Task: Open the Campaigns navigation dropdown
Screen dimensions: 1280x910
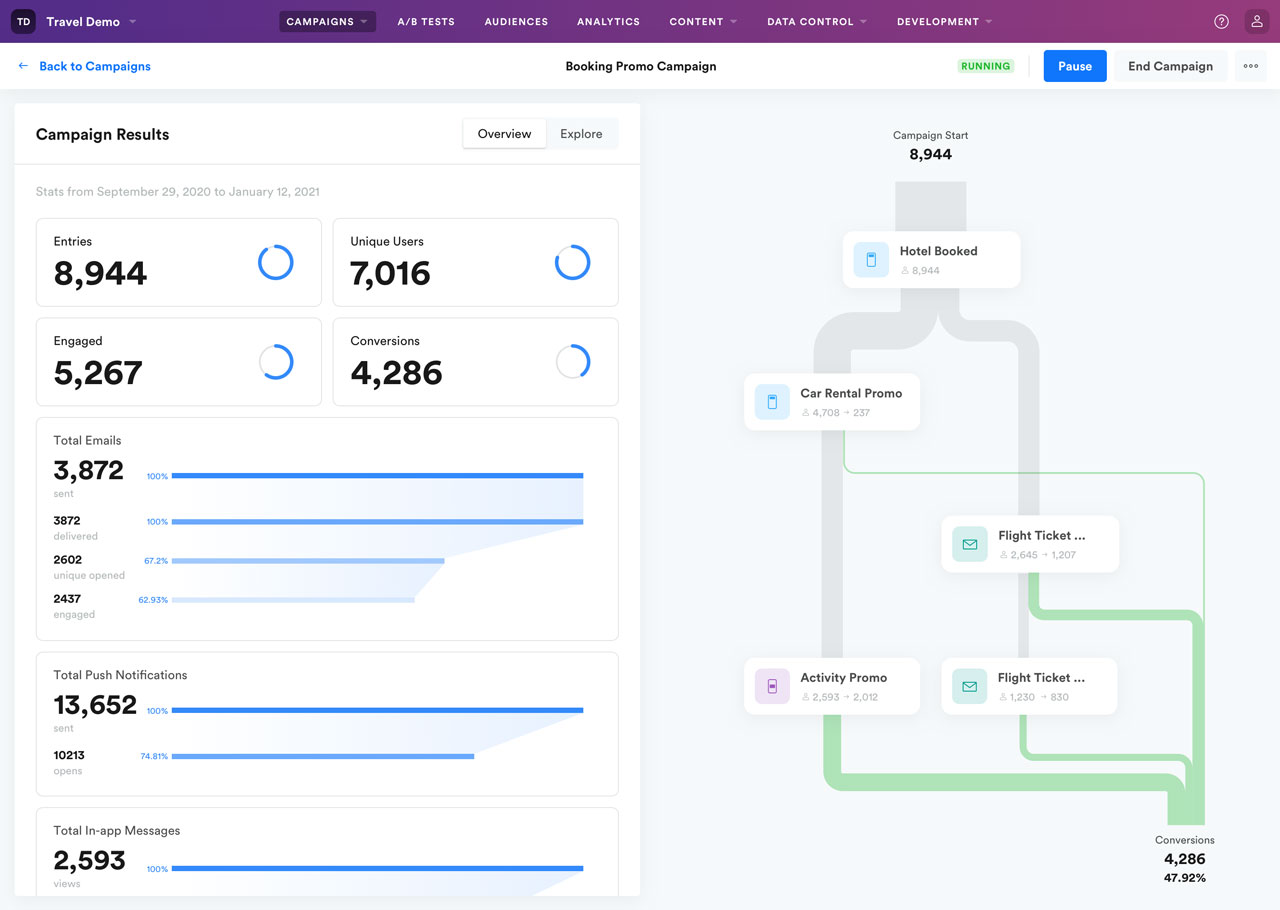Action: pyautogui.click(x=327, y=21)
